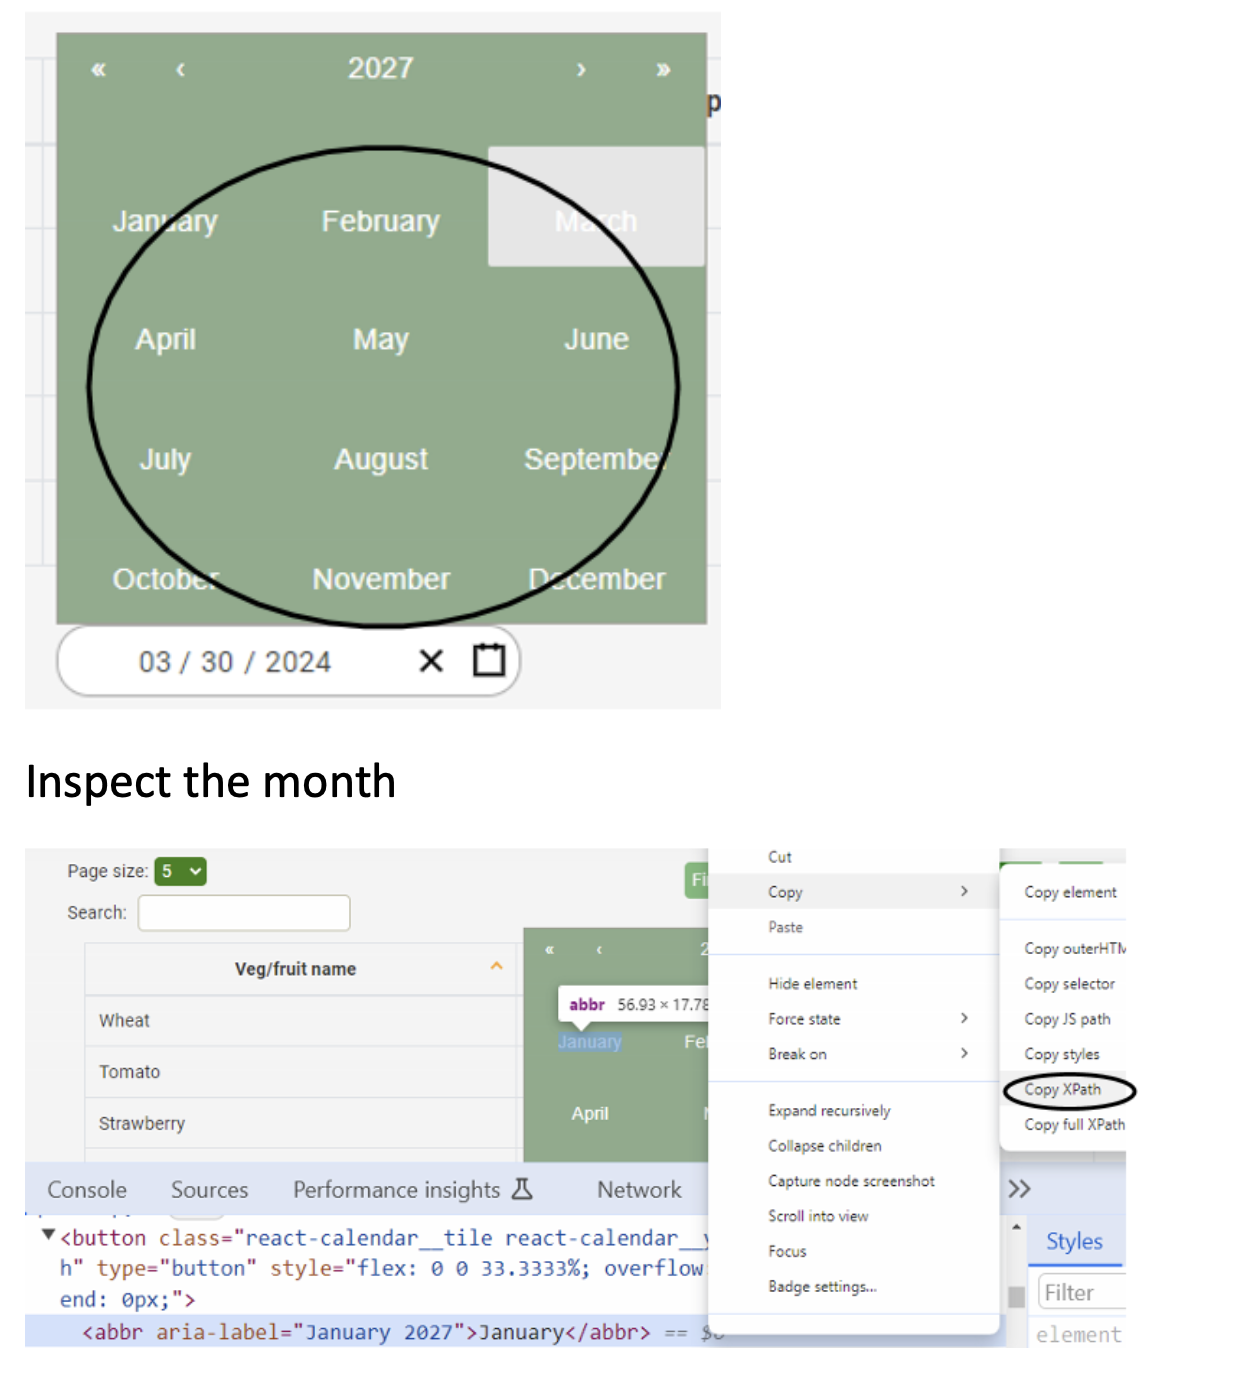Click the Search input field
This screenshot has width=1234, height=1376.
pos(243,912)
